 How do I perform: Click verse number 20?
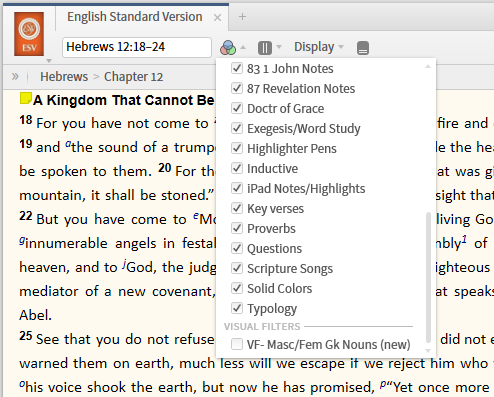[x=165, y=168]
